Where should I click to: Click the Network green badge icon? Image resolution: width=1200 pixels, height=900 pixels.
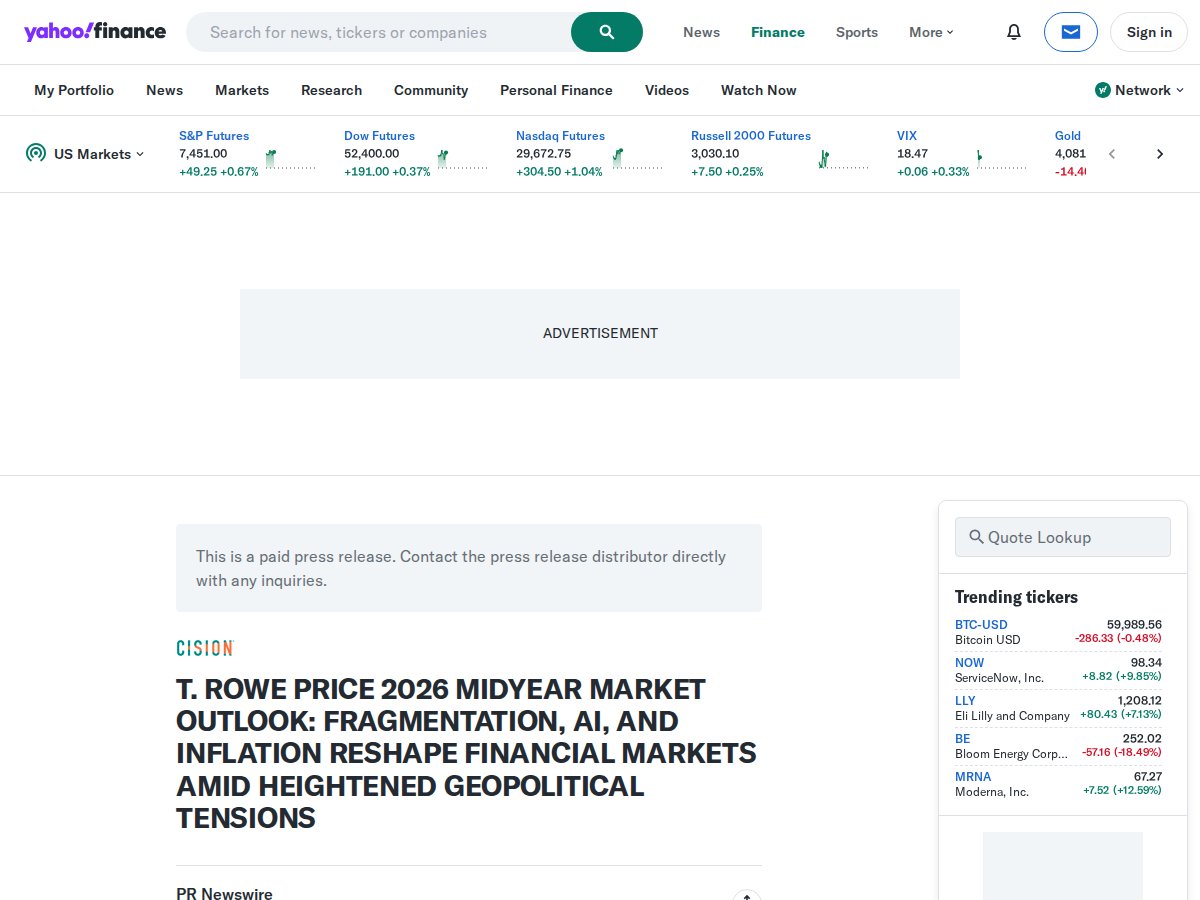point(1103,90)
